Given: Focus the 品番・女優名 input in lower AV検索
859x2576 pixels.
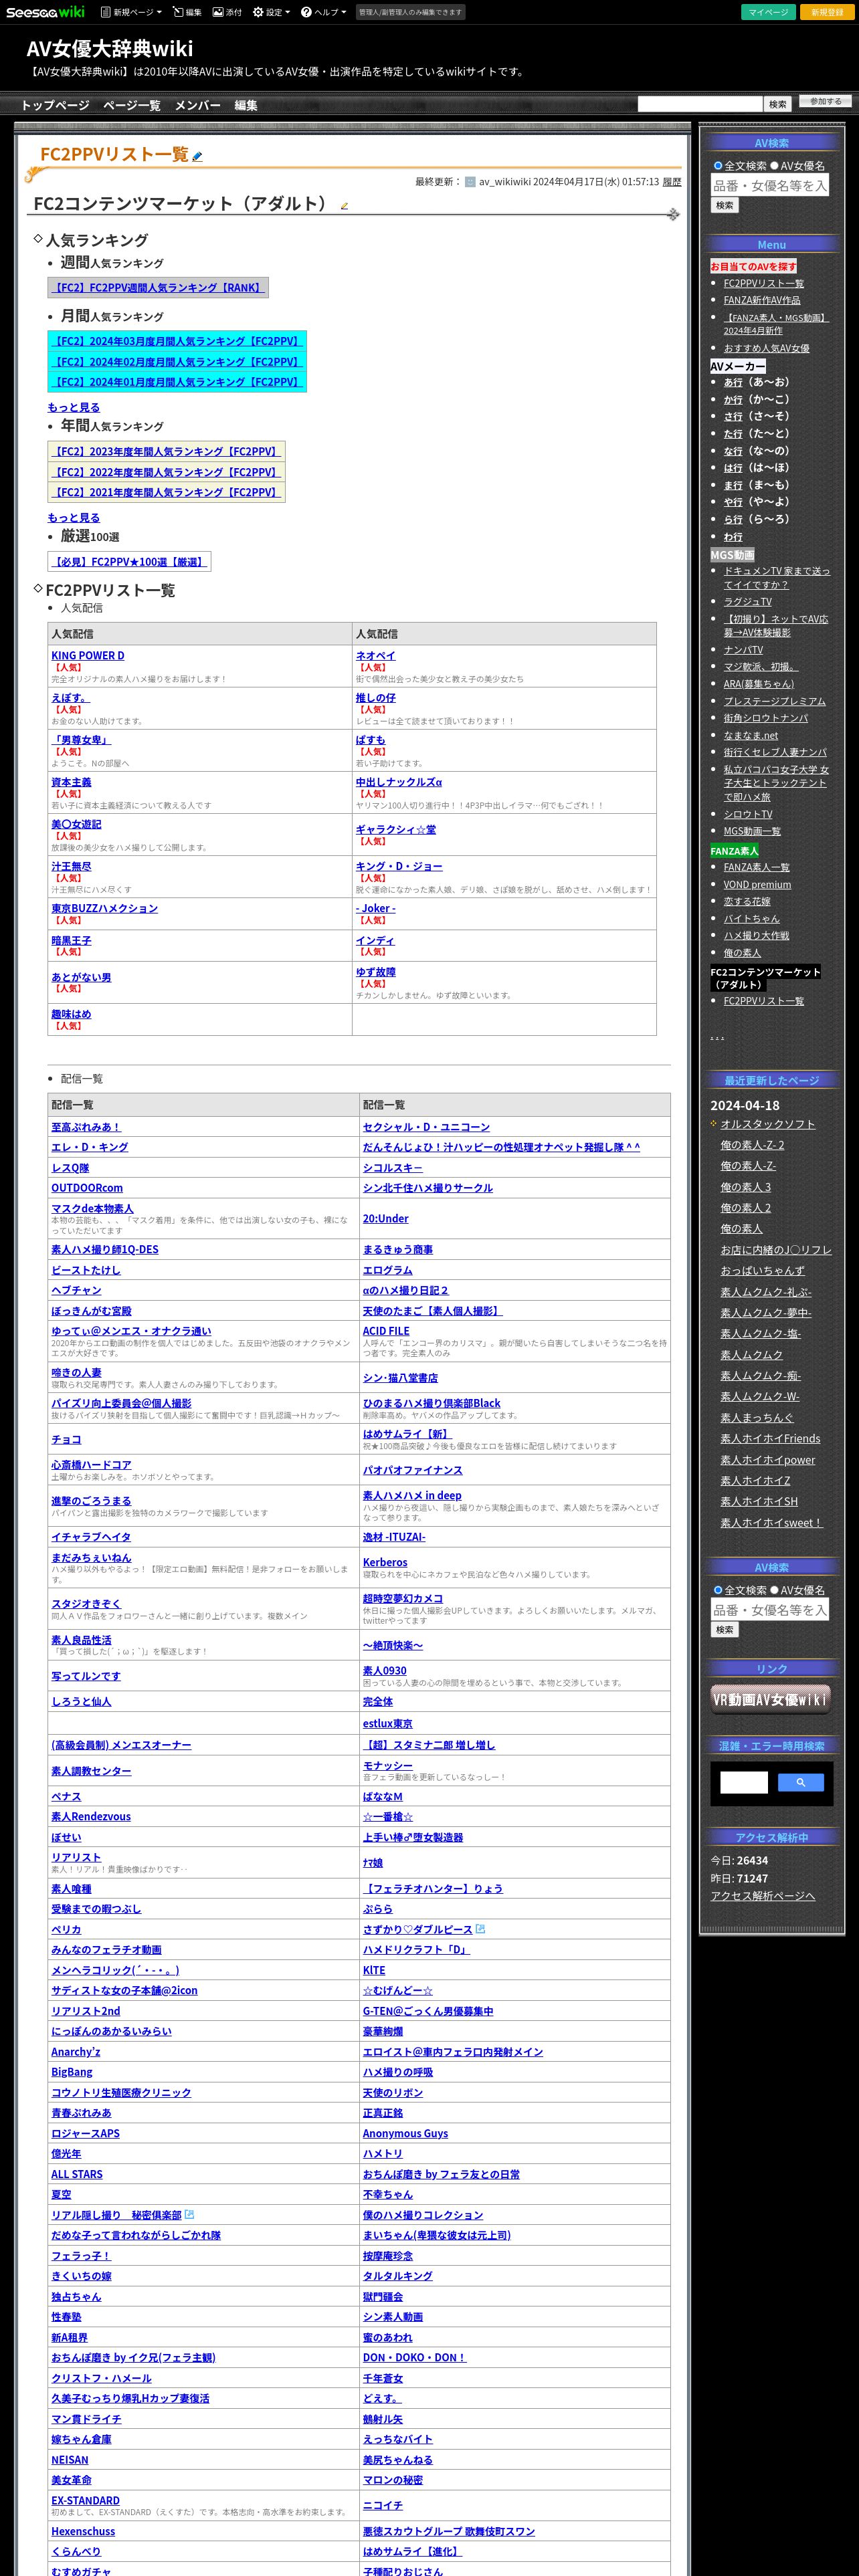Looking at the screenshot, I should [770, 1609].
